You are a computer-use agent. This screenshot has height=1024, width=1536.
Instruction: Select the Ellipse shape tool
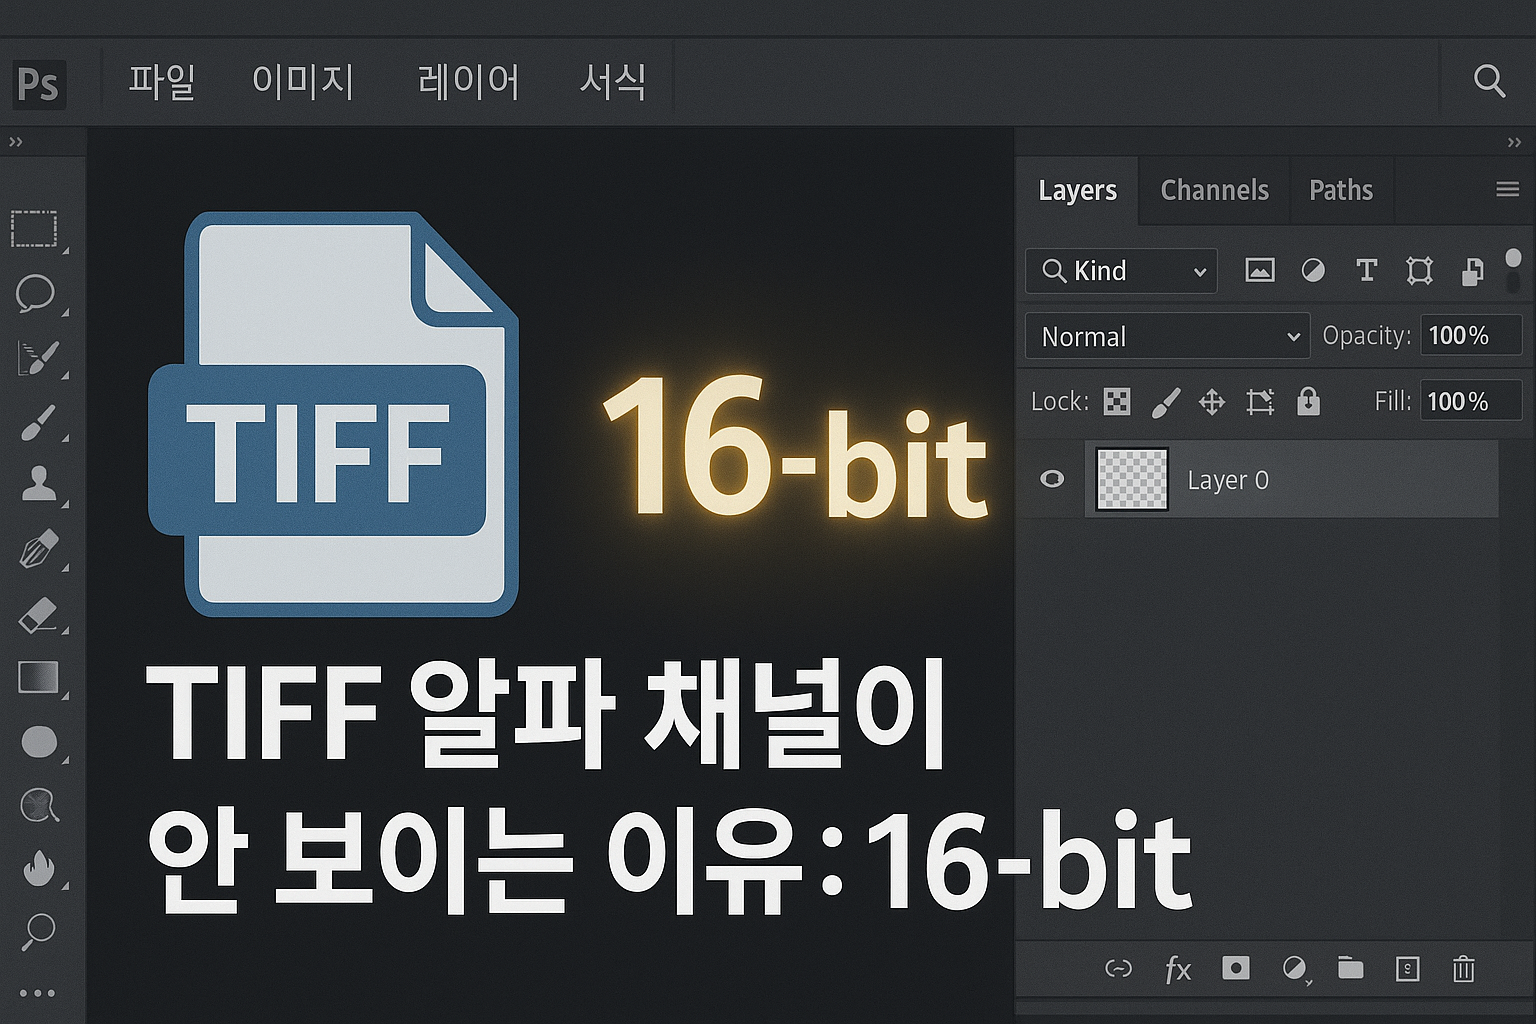39,742
